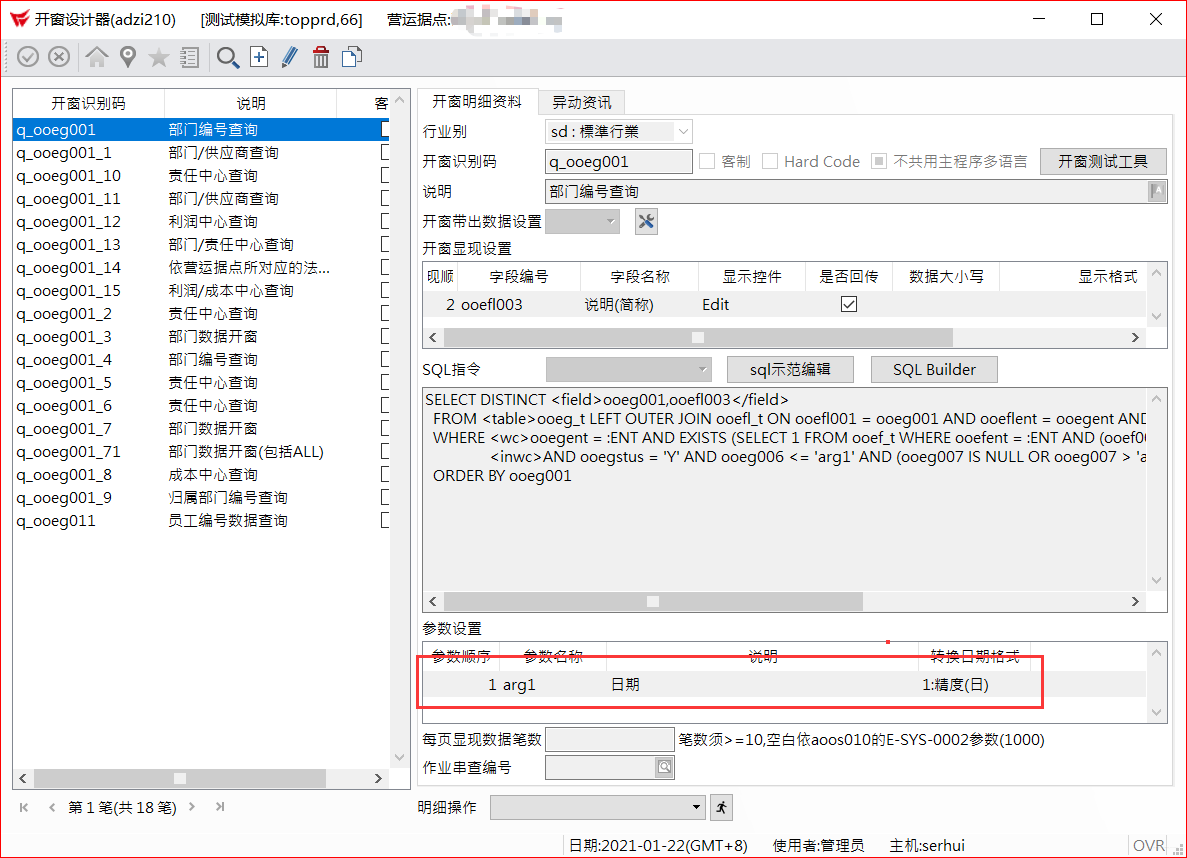Toggle checkbox in q_ooeg011 row
The width and height of the screenshot is (1187, 858).
pos(385,520)
